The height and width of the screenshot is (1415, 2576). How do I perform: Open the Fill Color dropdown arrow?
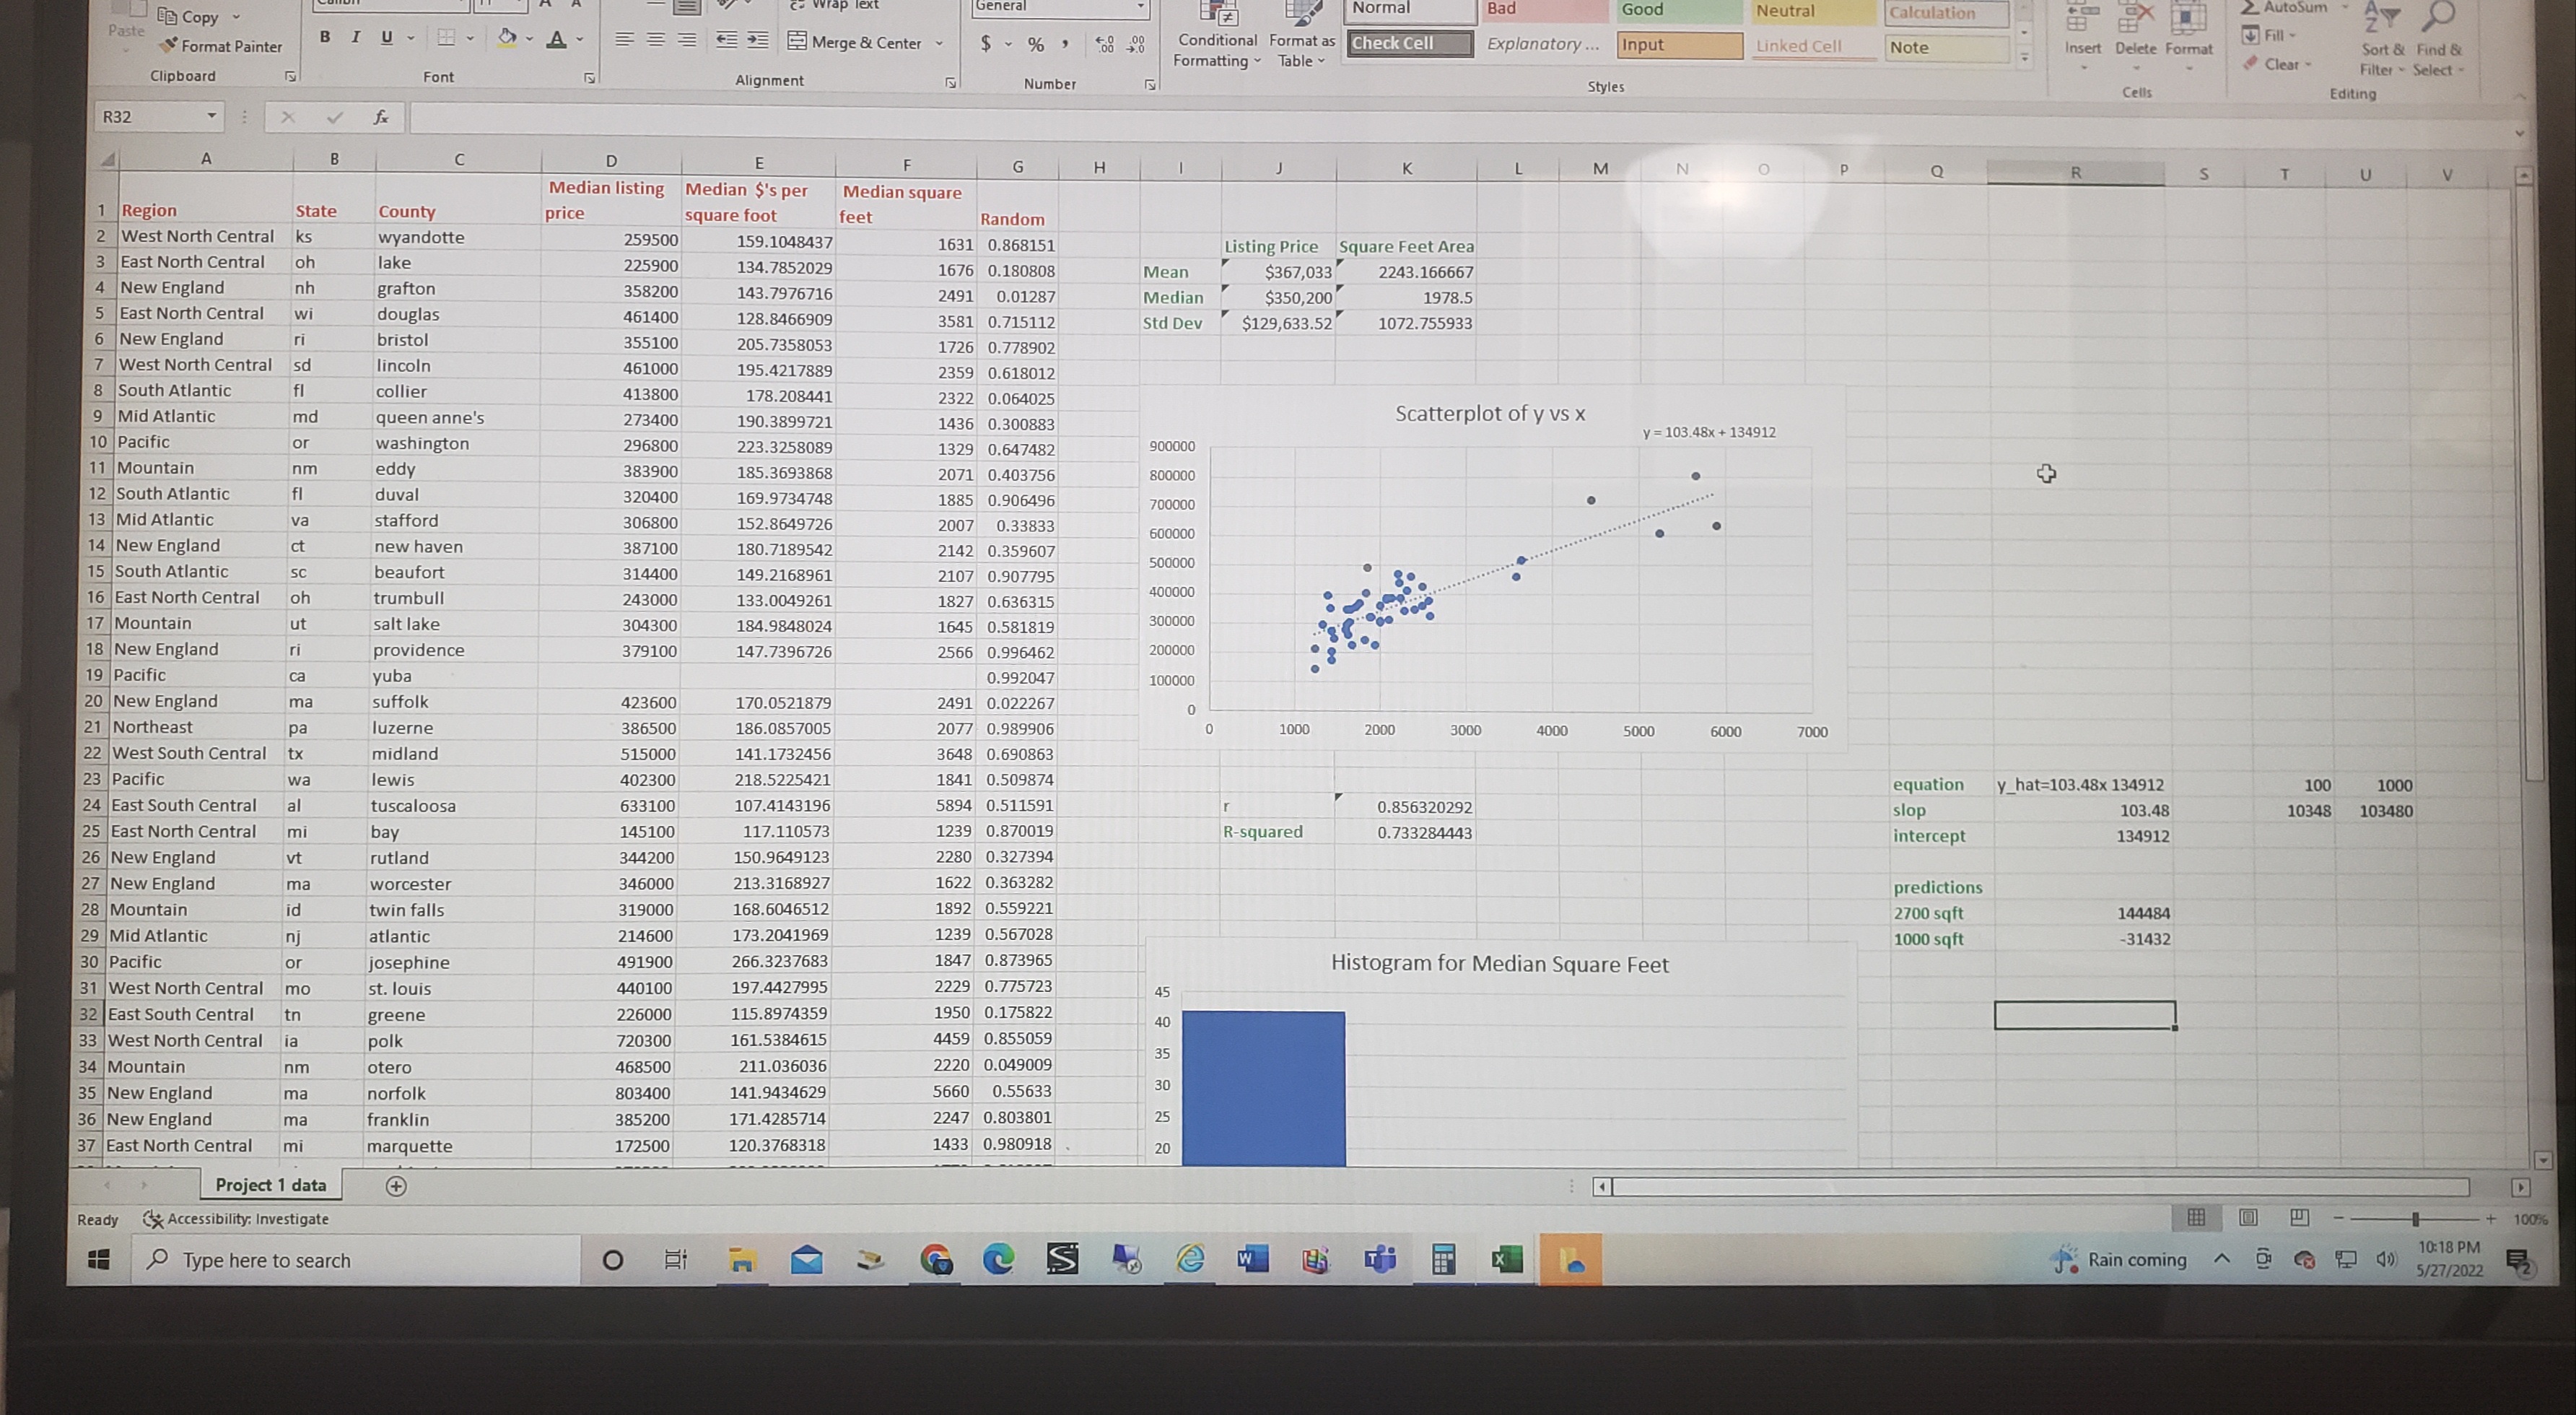530,39
